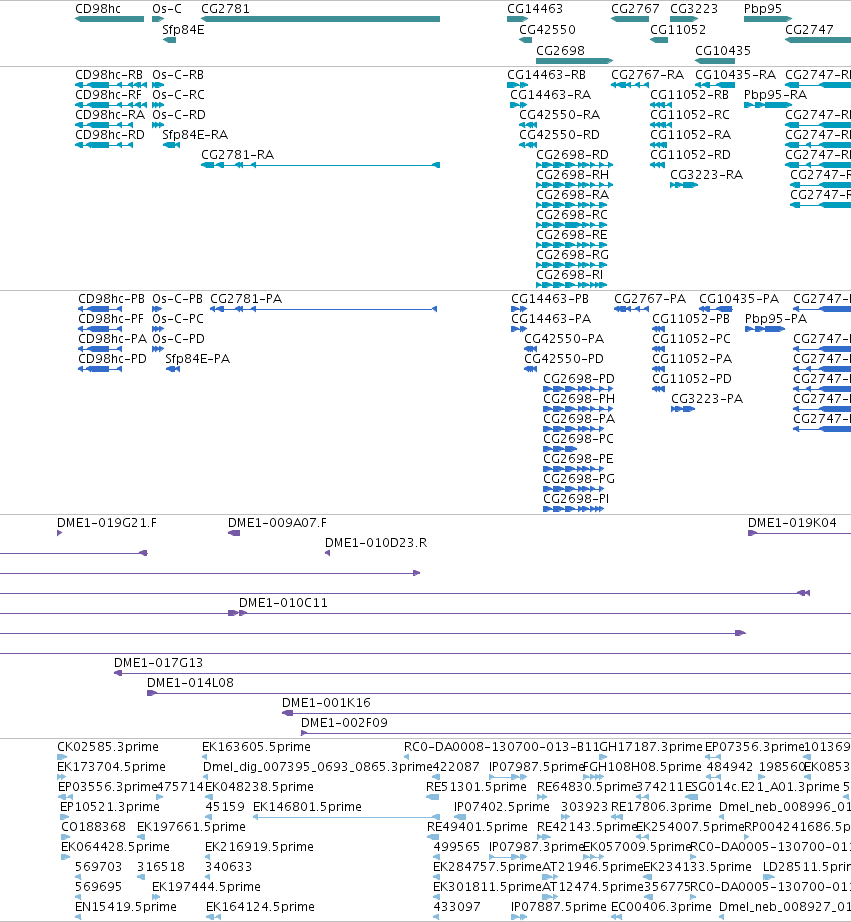This screenshot has width=851, height=922.
Task: Click the CG14463 gene label
Action: point(535,9)
